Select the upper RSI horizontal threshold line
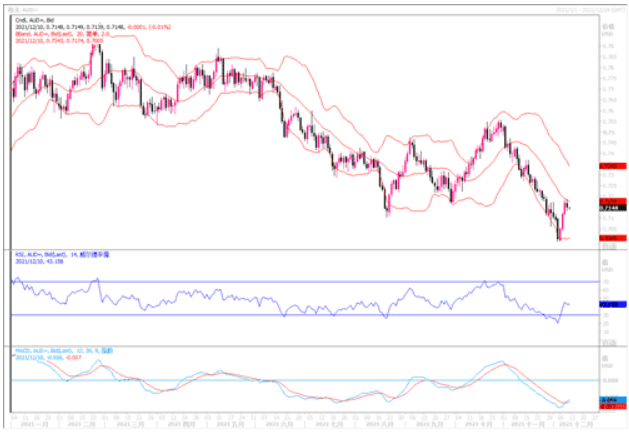629x438 pixels. [300, 282]
